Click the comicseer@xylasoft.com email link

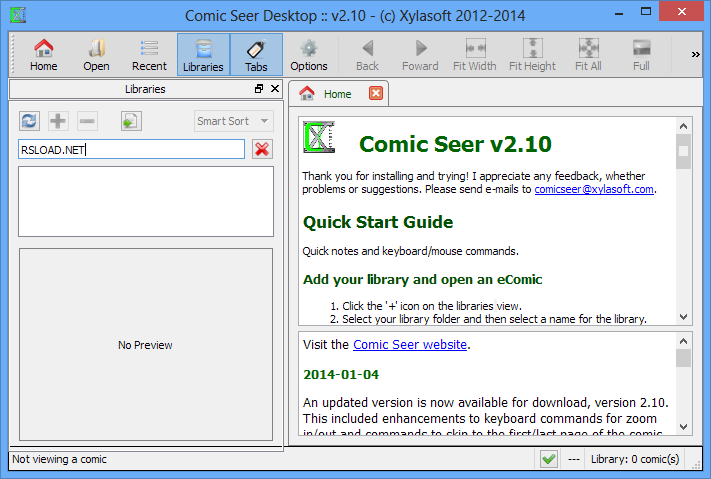[x=594, y=189]
